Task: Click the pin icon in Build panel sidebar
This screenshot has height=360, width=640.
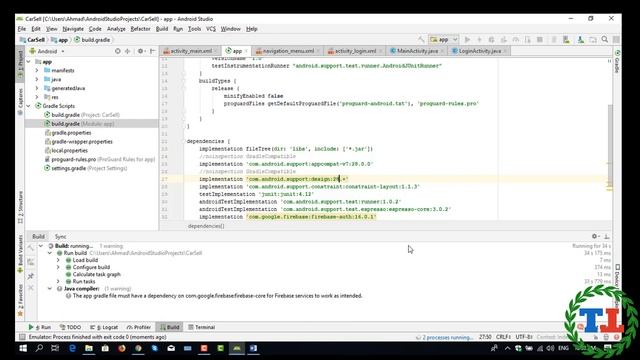Action: pyautogui.click(x=31, y=276)
